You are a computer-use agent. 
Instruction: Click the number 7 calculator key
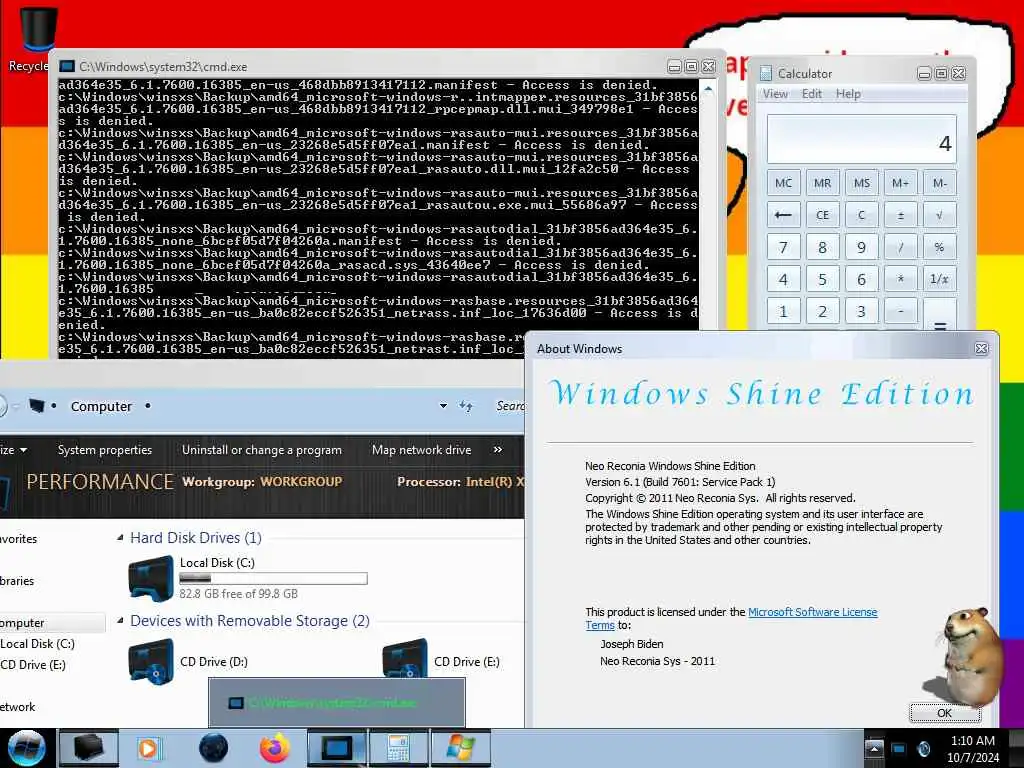click(x=783, y=247)
